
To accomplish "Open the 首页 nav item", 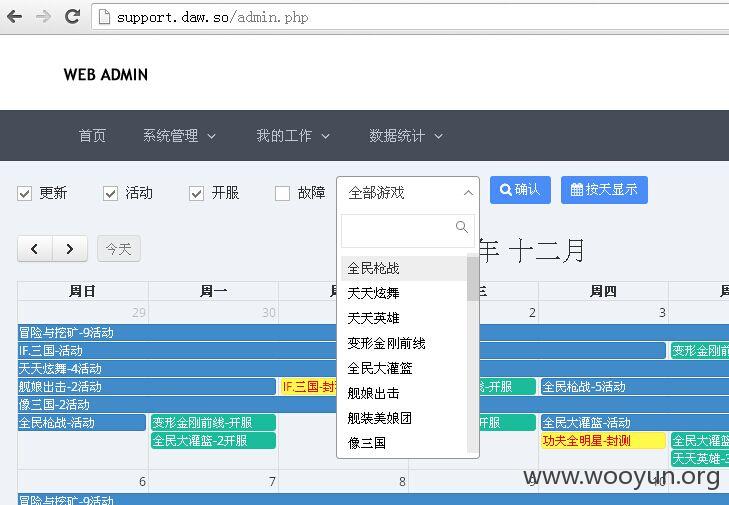I will pos(92,136).
